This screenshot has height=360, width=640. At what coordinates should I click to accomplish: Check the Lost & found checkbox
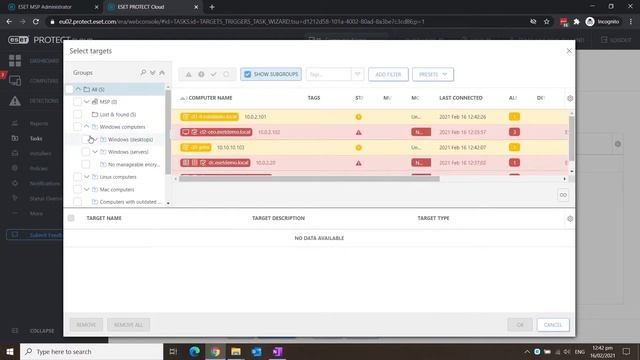77,114
